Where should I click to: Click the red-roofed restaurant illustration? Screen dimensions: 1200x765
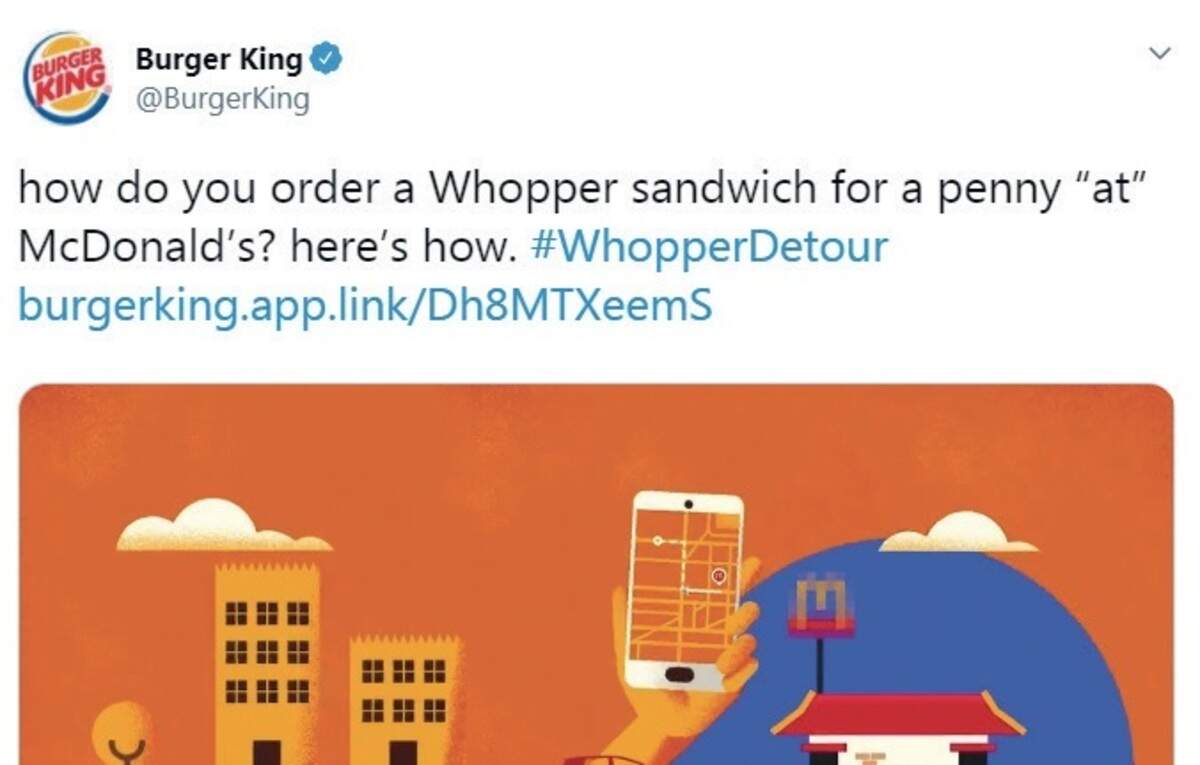tap(898, 727)
